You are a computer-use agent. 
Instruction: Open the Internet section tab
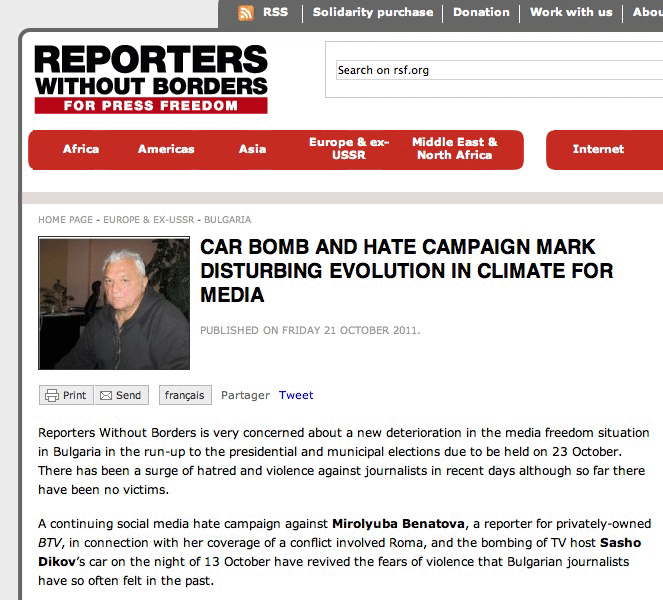598,149
